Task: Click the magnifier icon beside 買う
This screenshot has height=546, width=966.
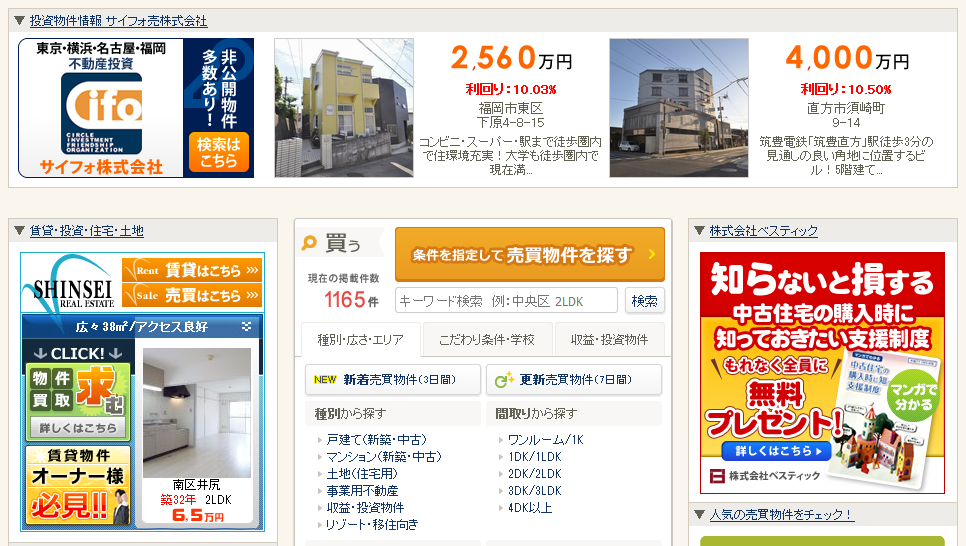Action: pos(310,242)
